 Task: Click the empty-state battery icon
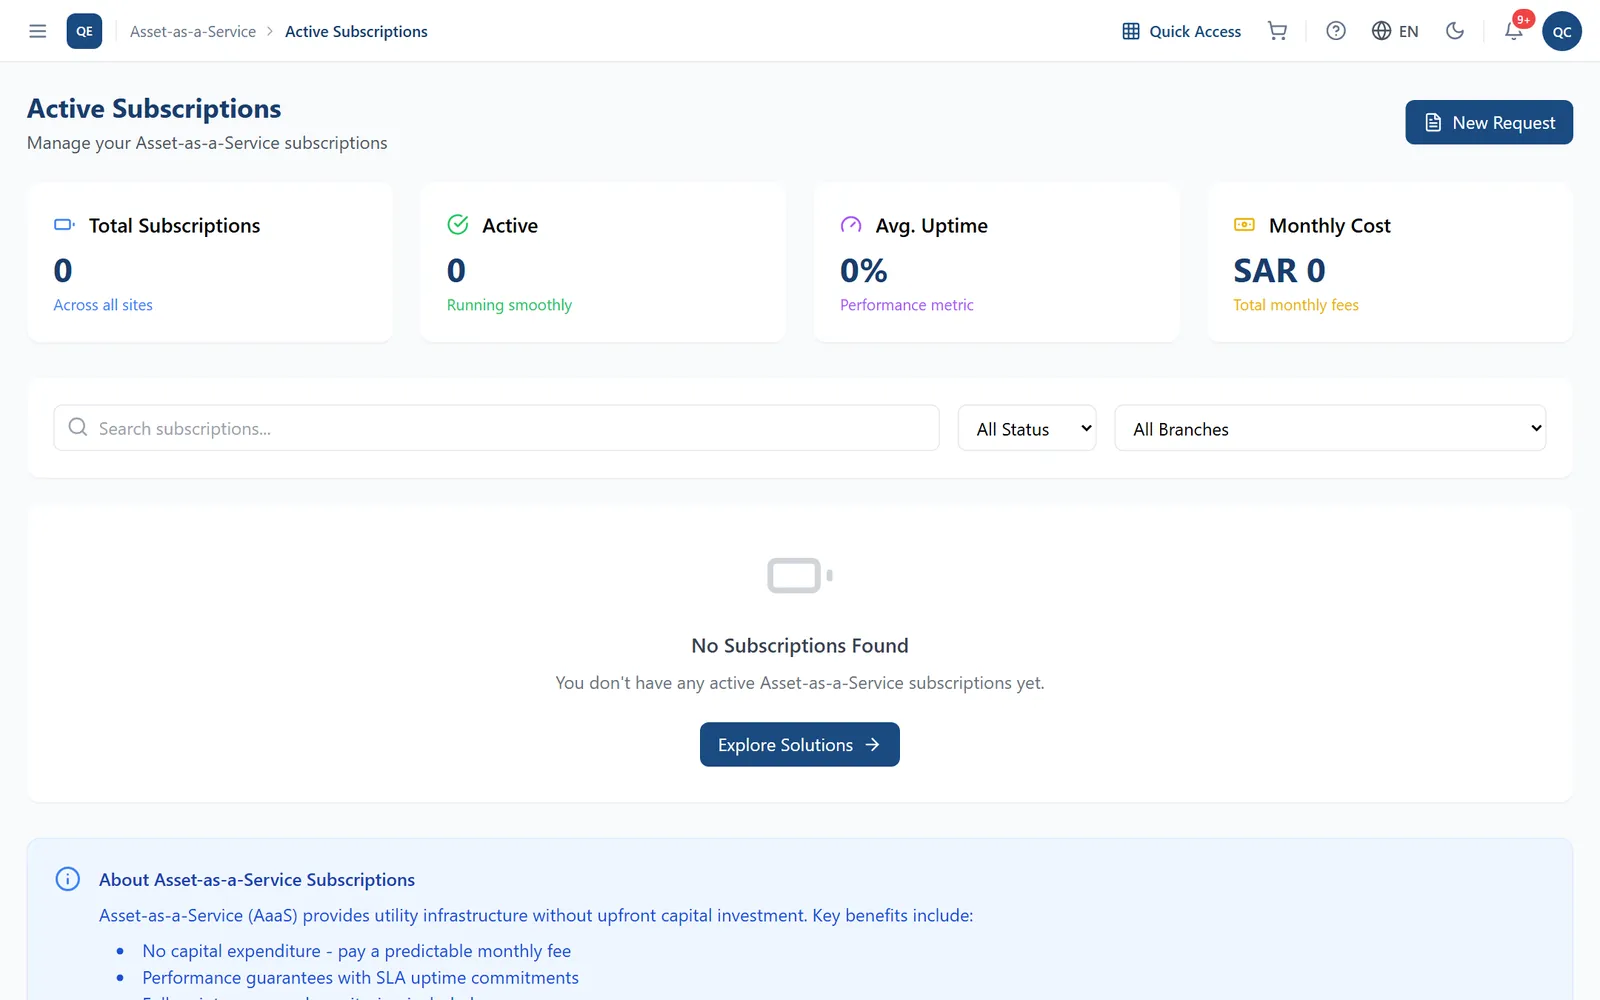click(800, 575)
